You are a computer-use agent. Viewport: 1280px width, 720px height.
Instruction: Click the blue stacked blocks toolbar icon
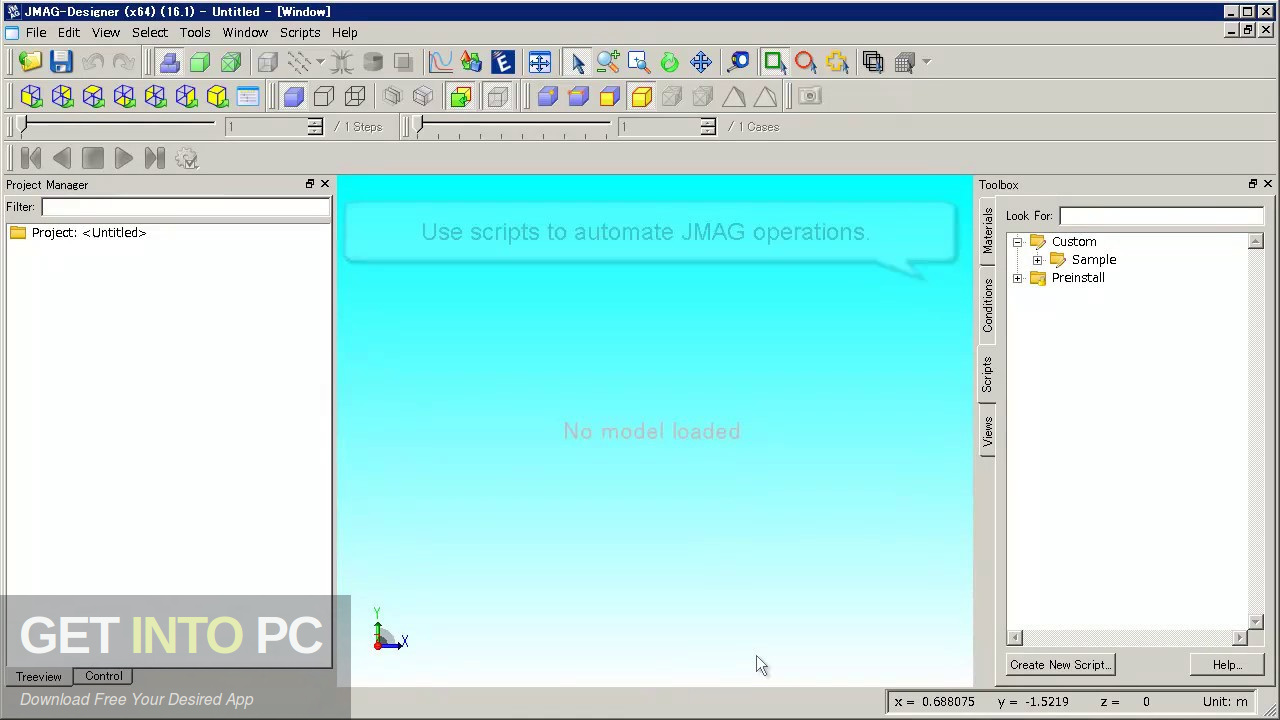coord(169,62)
